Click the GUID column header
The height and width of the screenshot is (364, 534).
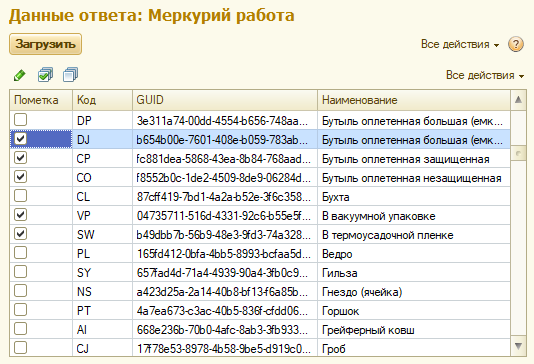[225, 100]
